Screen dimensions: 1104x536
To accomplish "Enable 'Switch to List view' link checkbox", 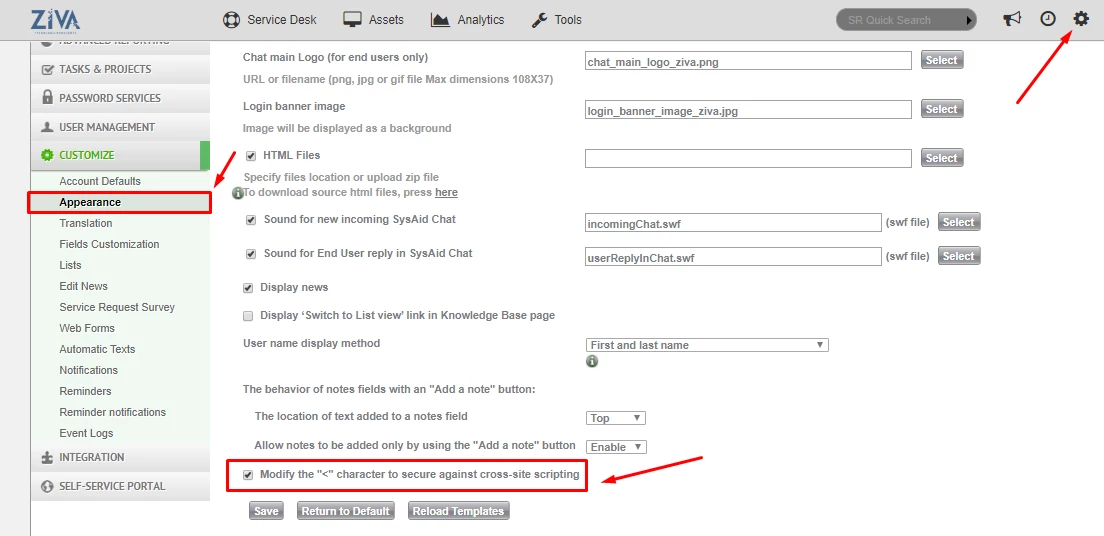I will point(248,316).
